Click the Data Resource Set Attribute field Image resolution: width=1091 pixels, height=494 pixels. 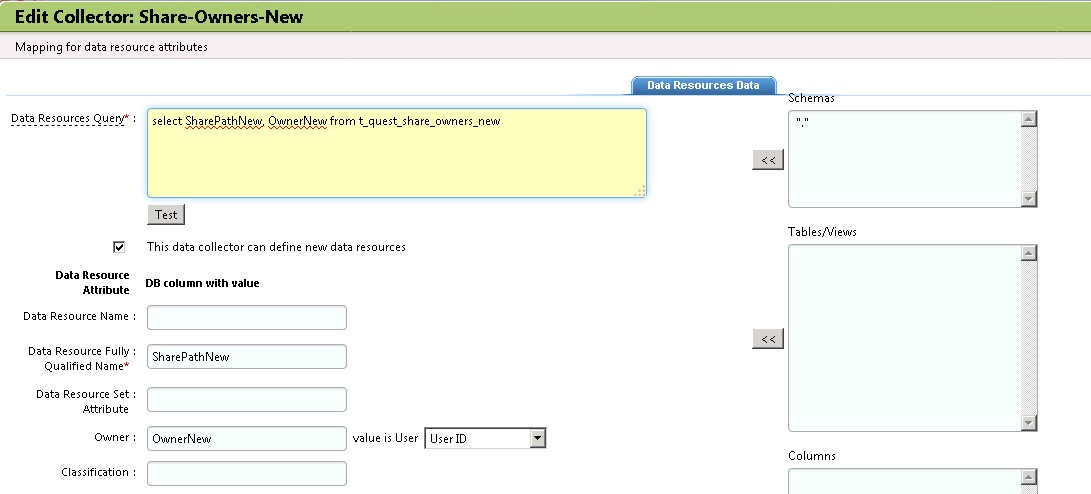coord(247,400)
